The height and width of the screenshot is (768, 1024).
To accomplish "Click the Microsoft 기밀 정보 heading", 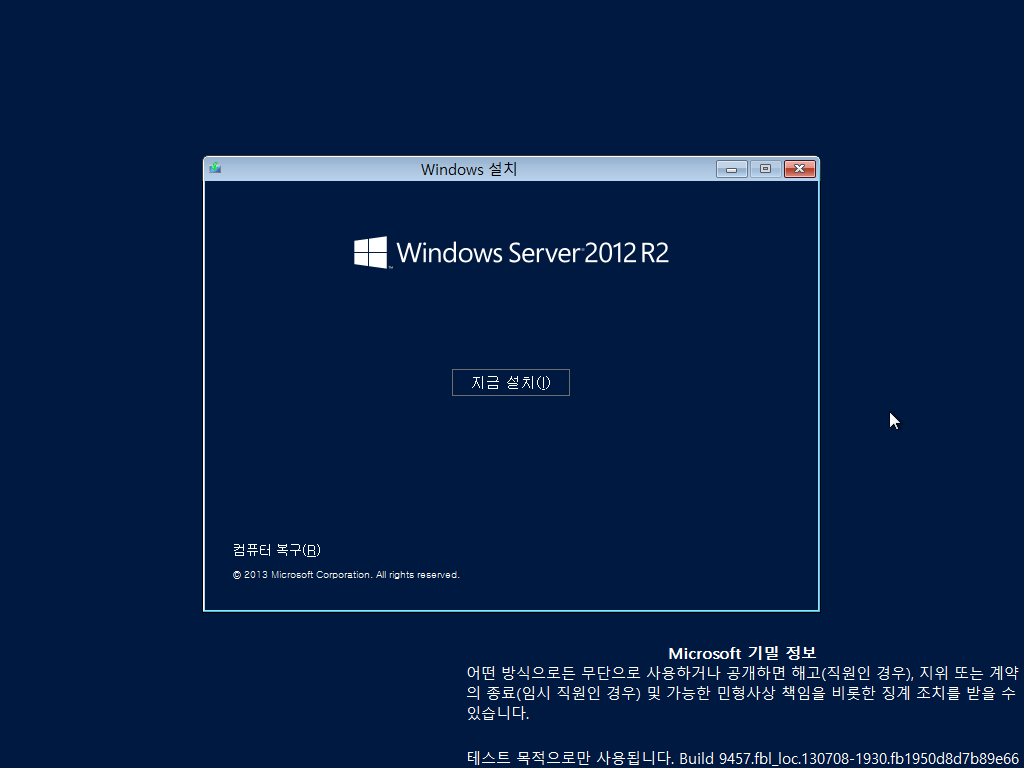I will click(x=743, y=654).
